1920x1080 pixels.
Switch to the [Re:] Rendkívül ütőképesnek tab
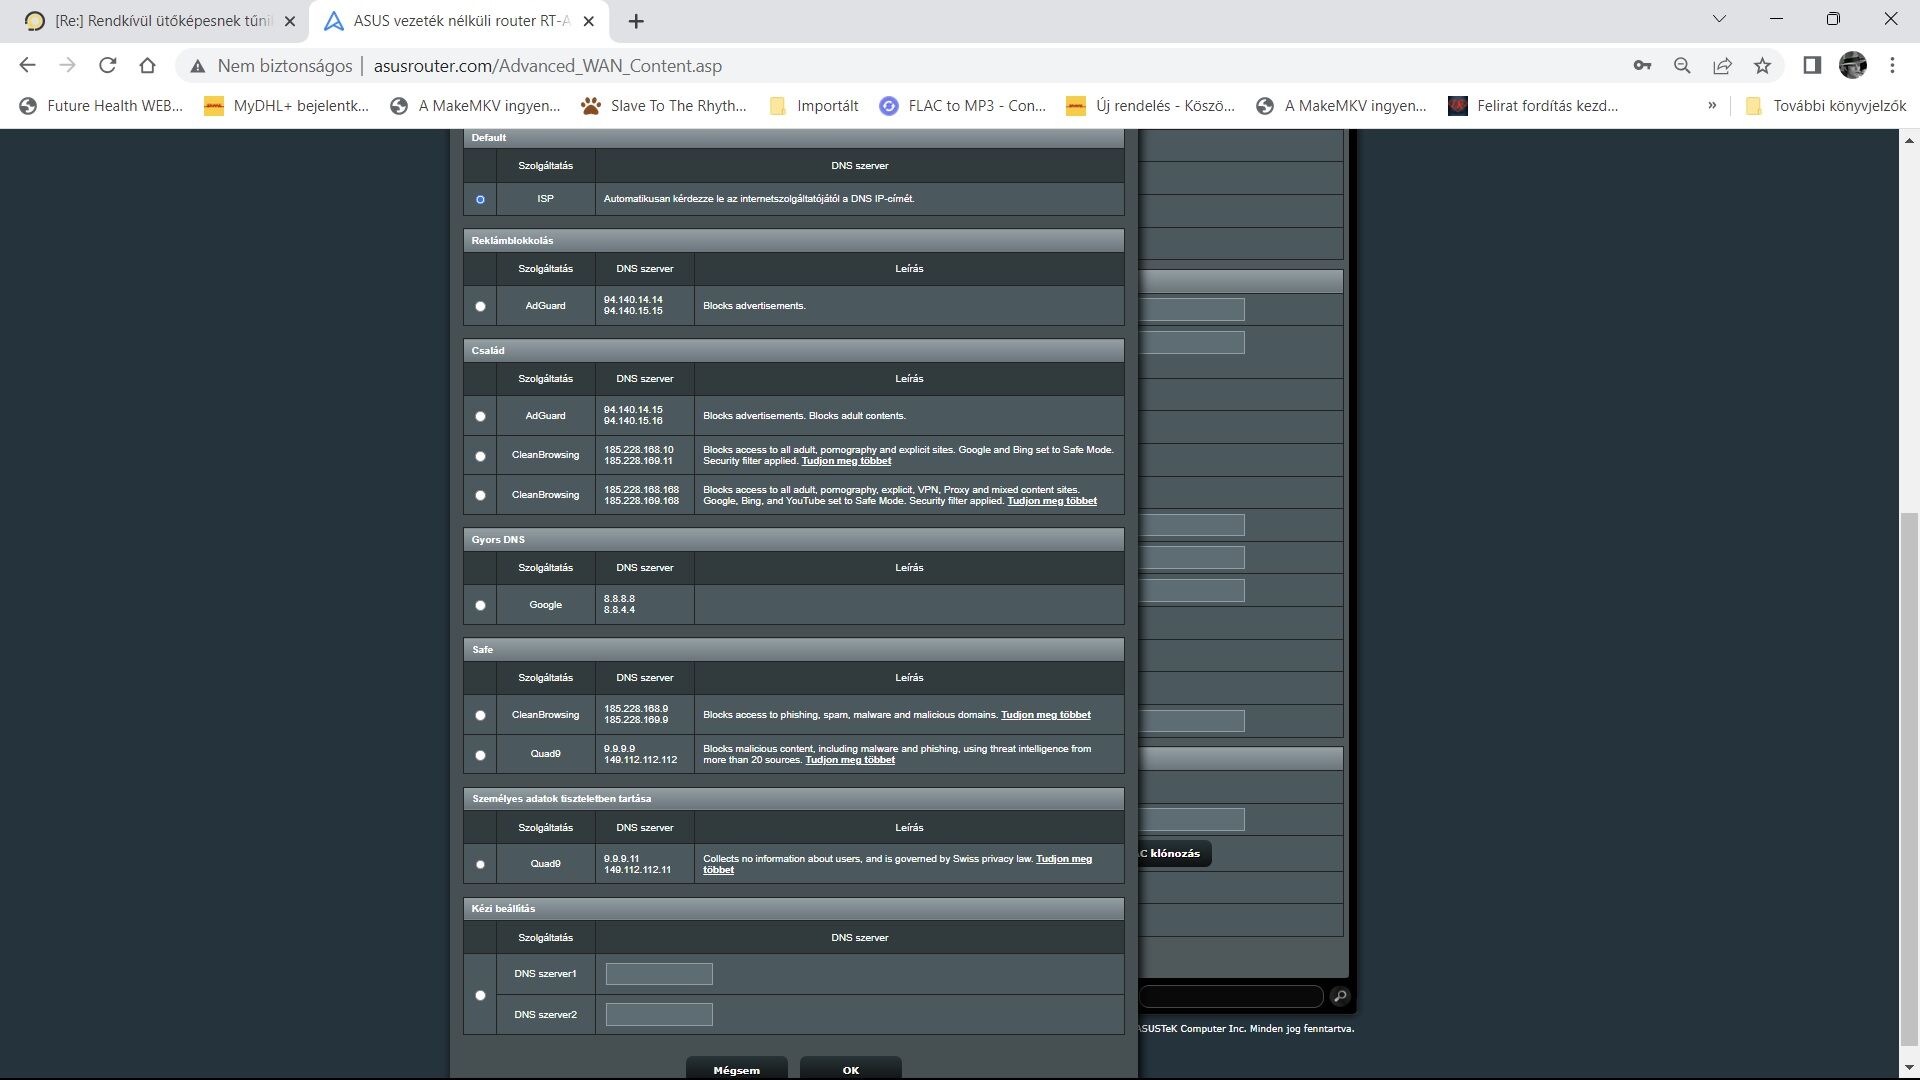pyautogui.click(x=160, y=21)
